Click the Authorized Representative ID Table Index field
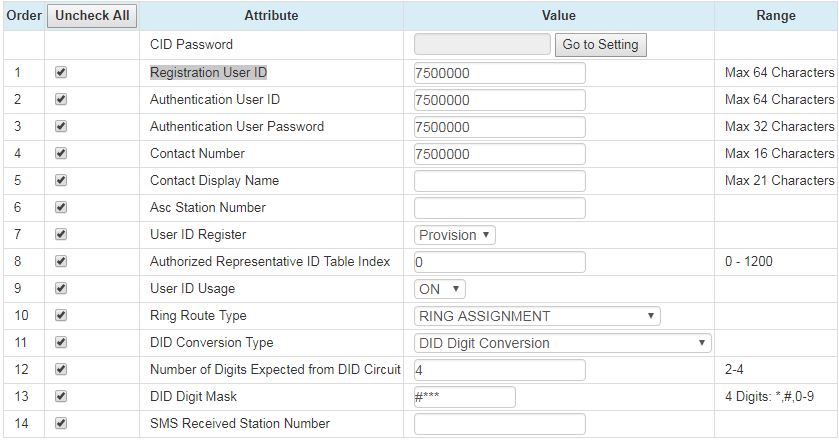The height and width of the screenshot is (443, 839). [499, 262]
